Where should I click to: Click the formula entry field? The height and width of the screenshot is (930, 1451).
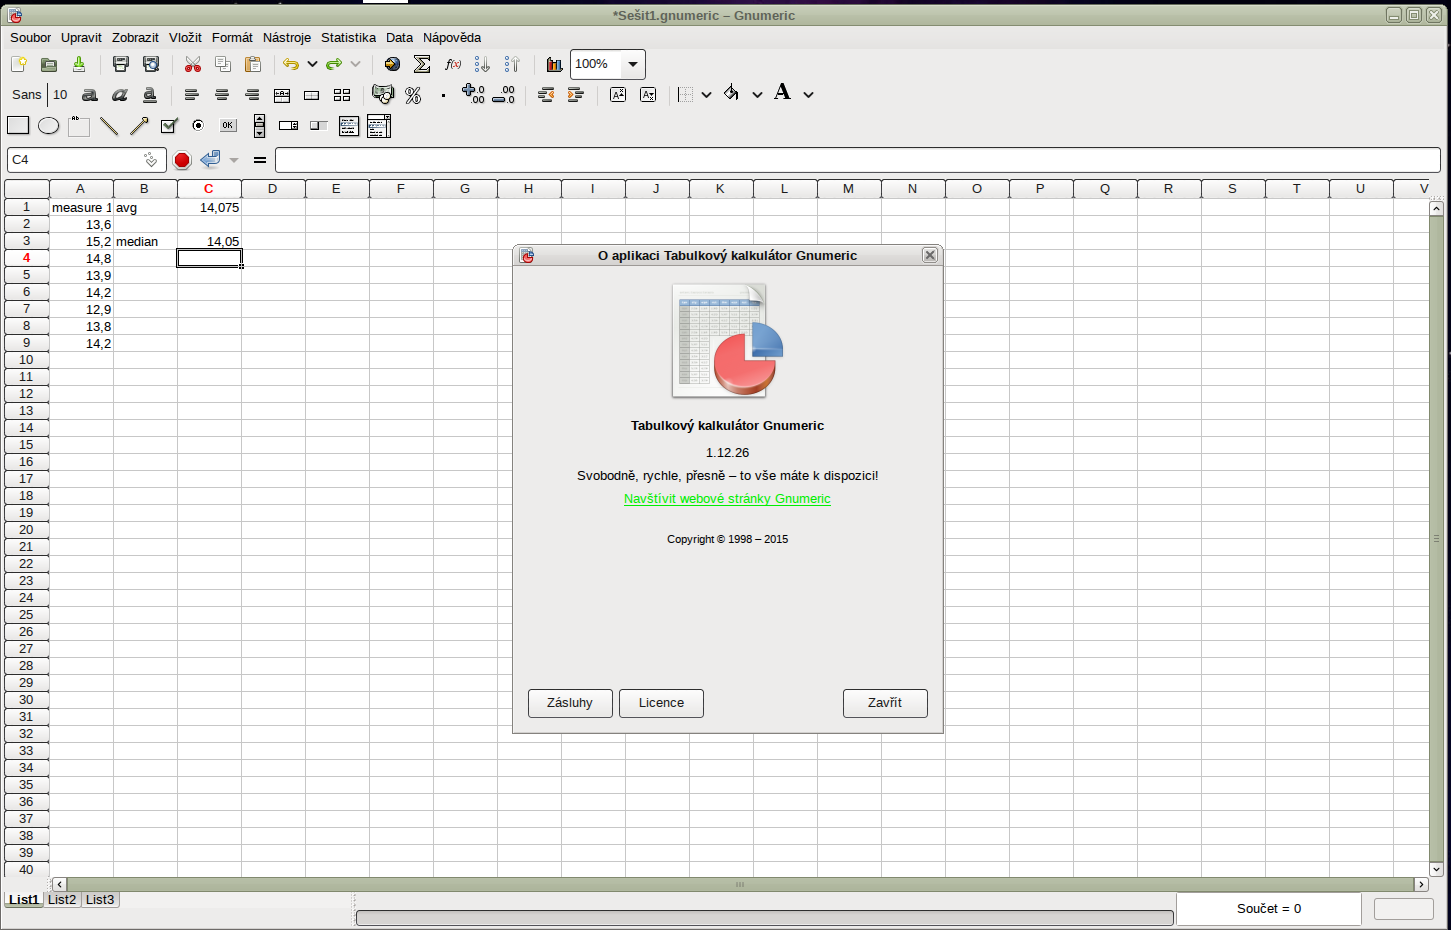tap(857, 160)
